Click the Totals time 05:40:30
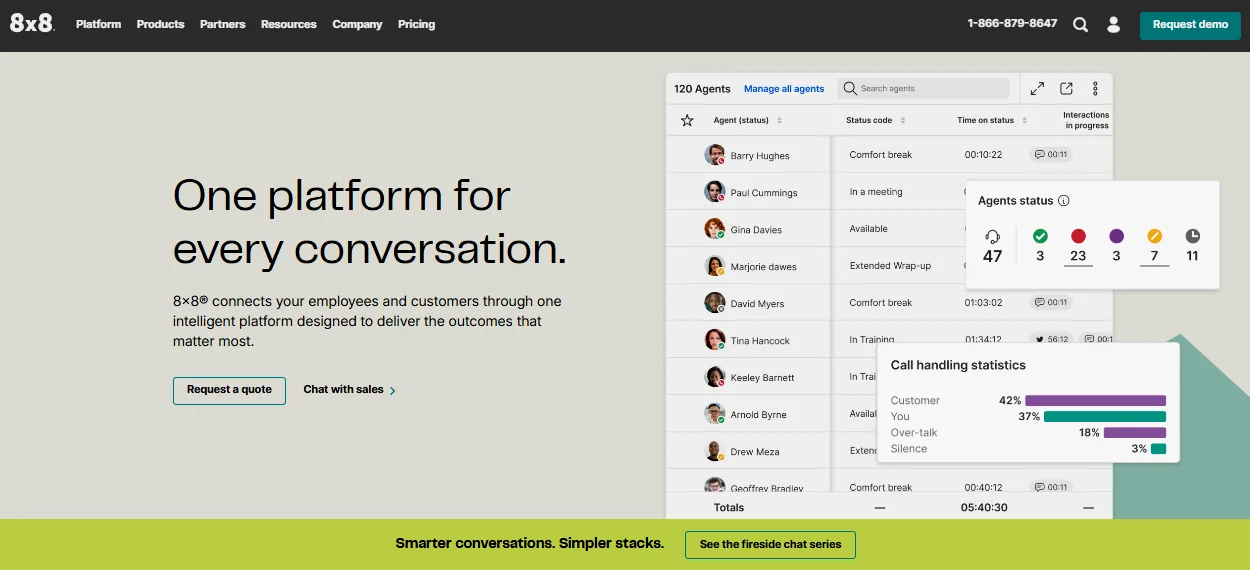 click(x=984, y=507)
